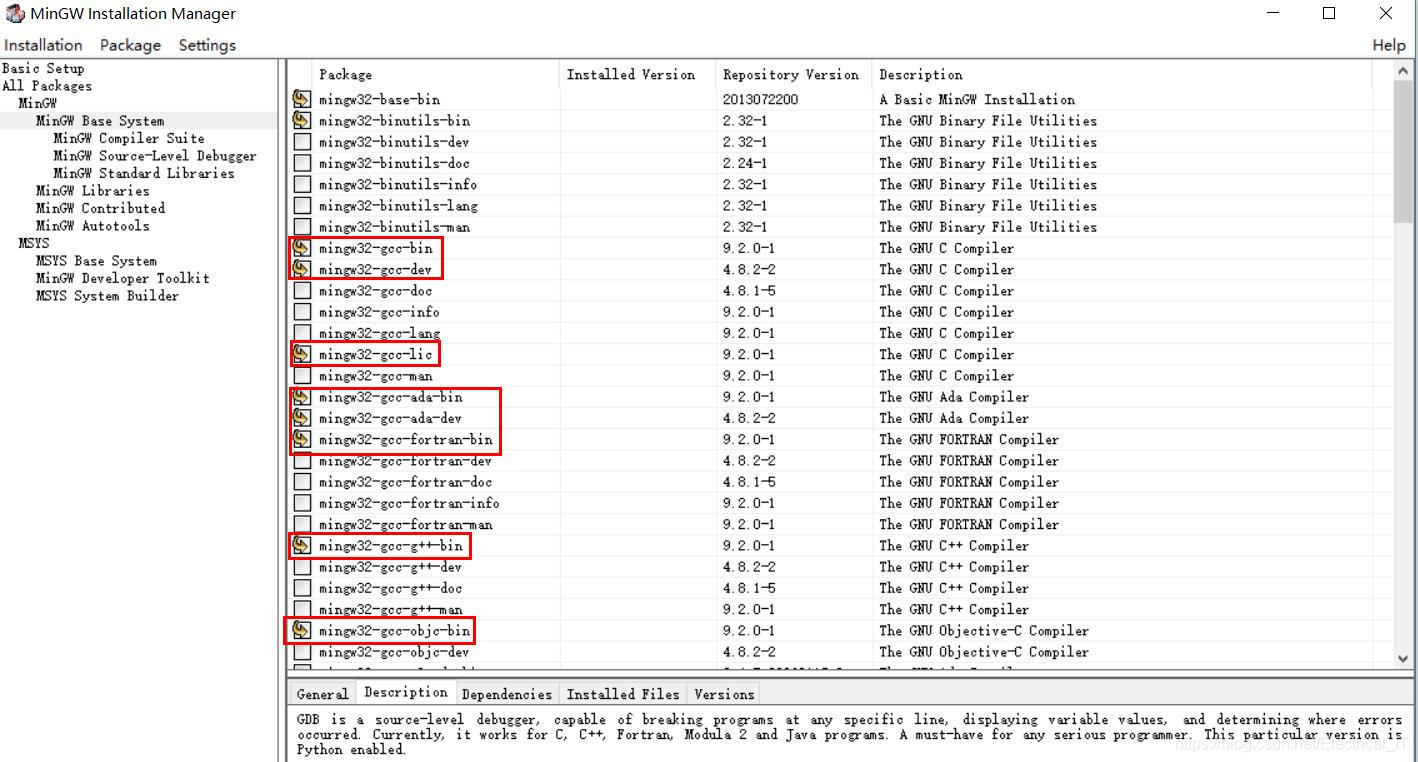The image size is (1418, 762).
Task: Select the mingw32-gcc-man checkbox
Action: coord(302,375)
